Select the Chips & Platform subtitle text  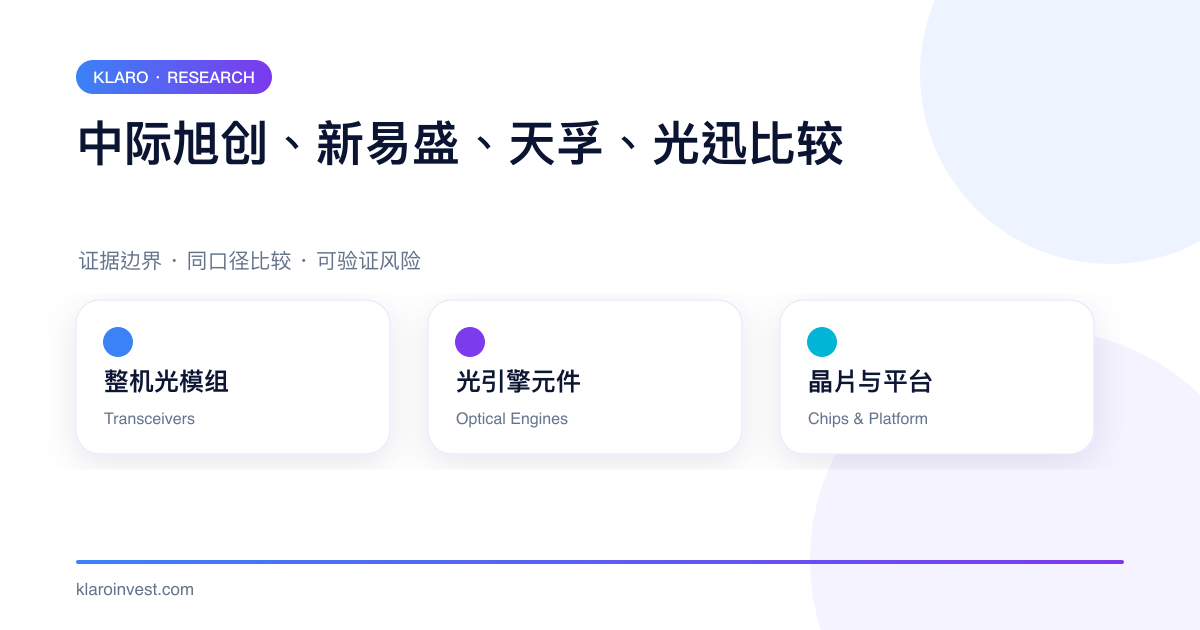[868, 419]
